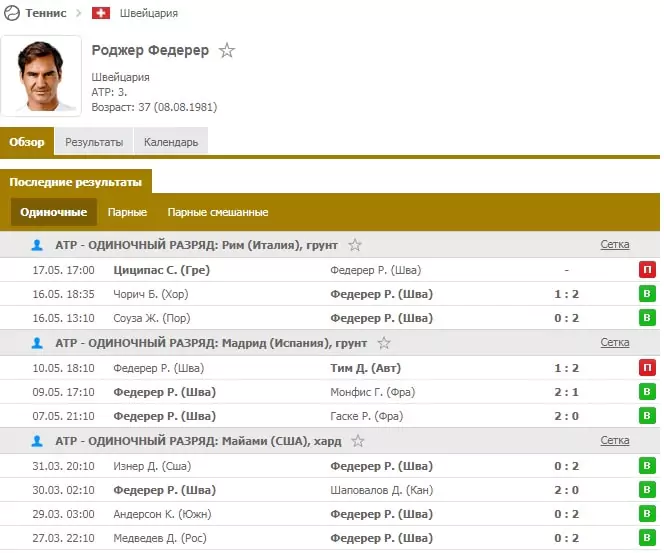Add Роджер Федерер to favorites via star
The image size is (664, 553).
(x=227, y=50)
